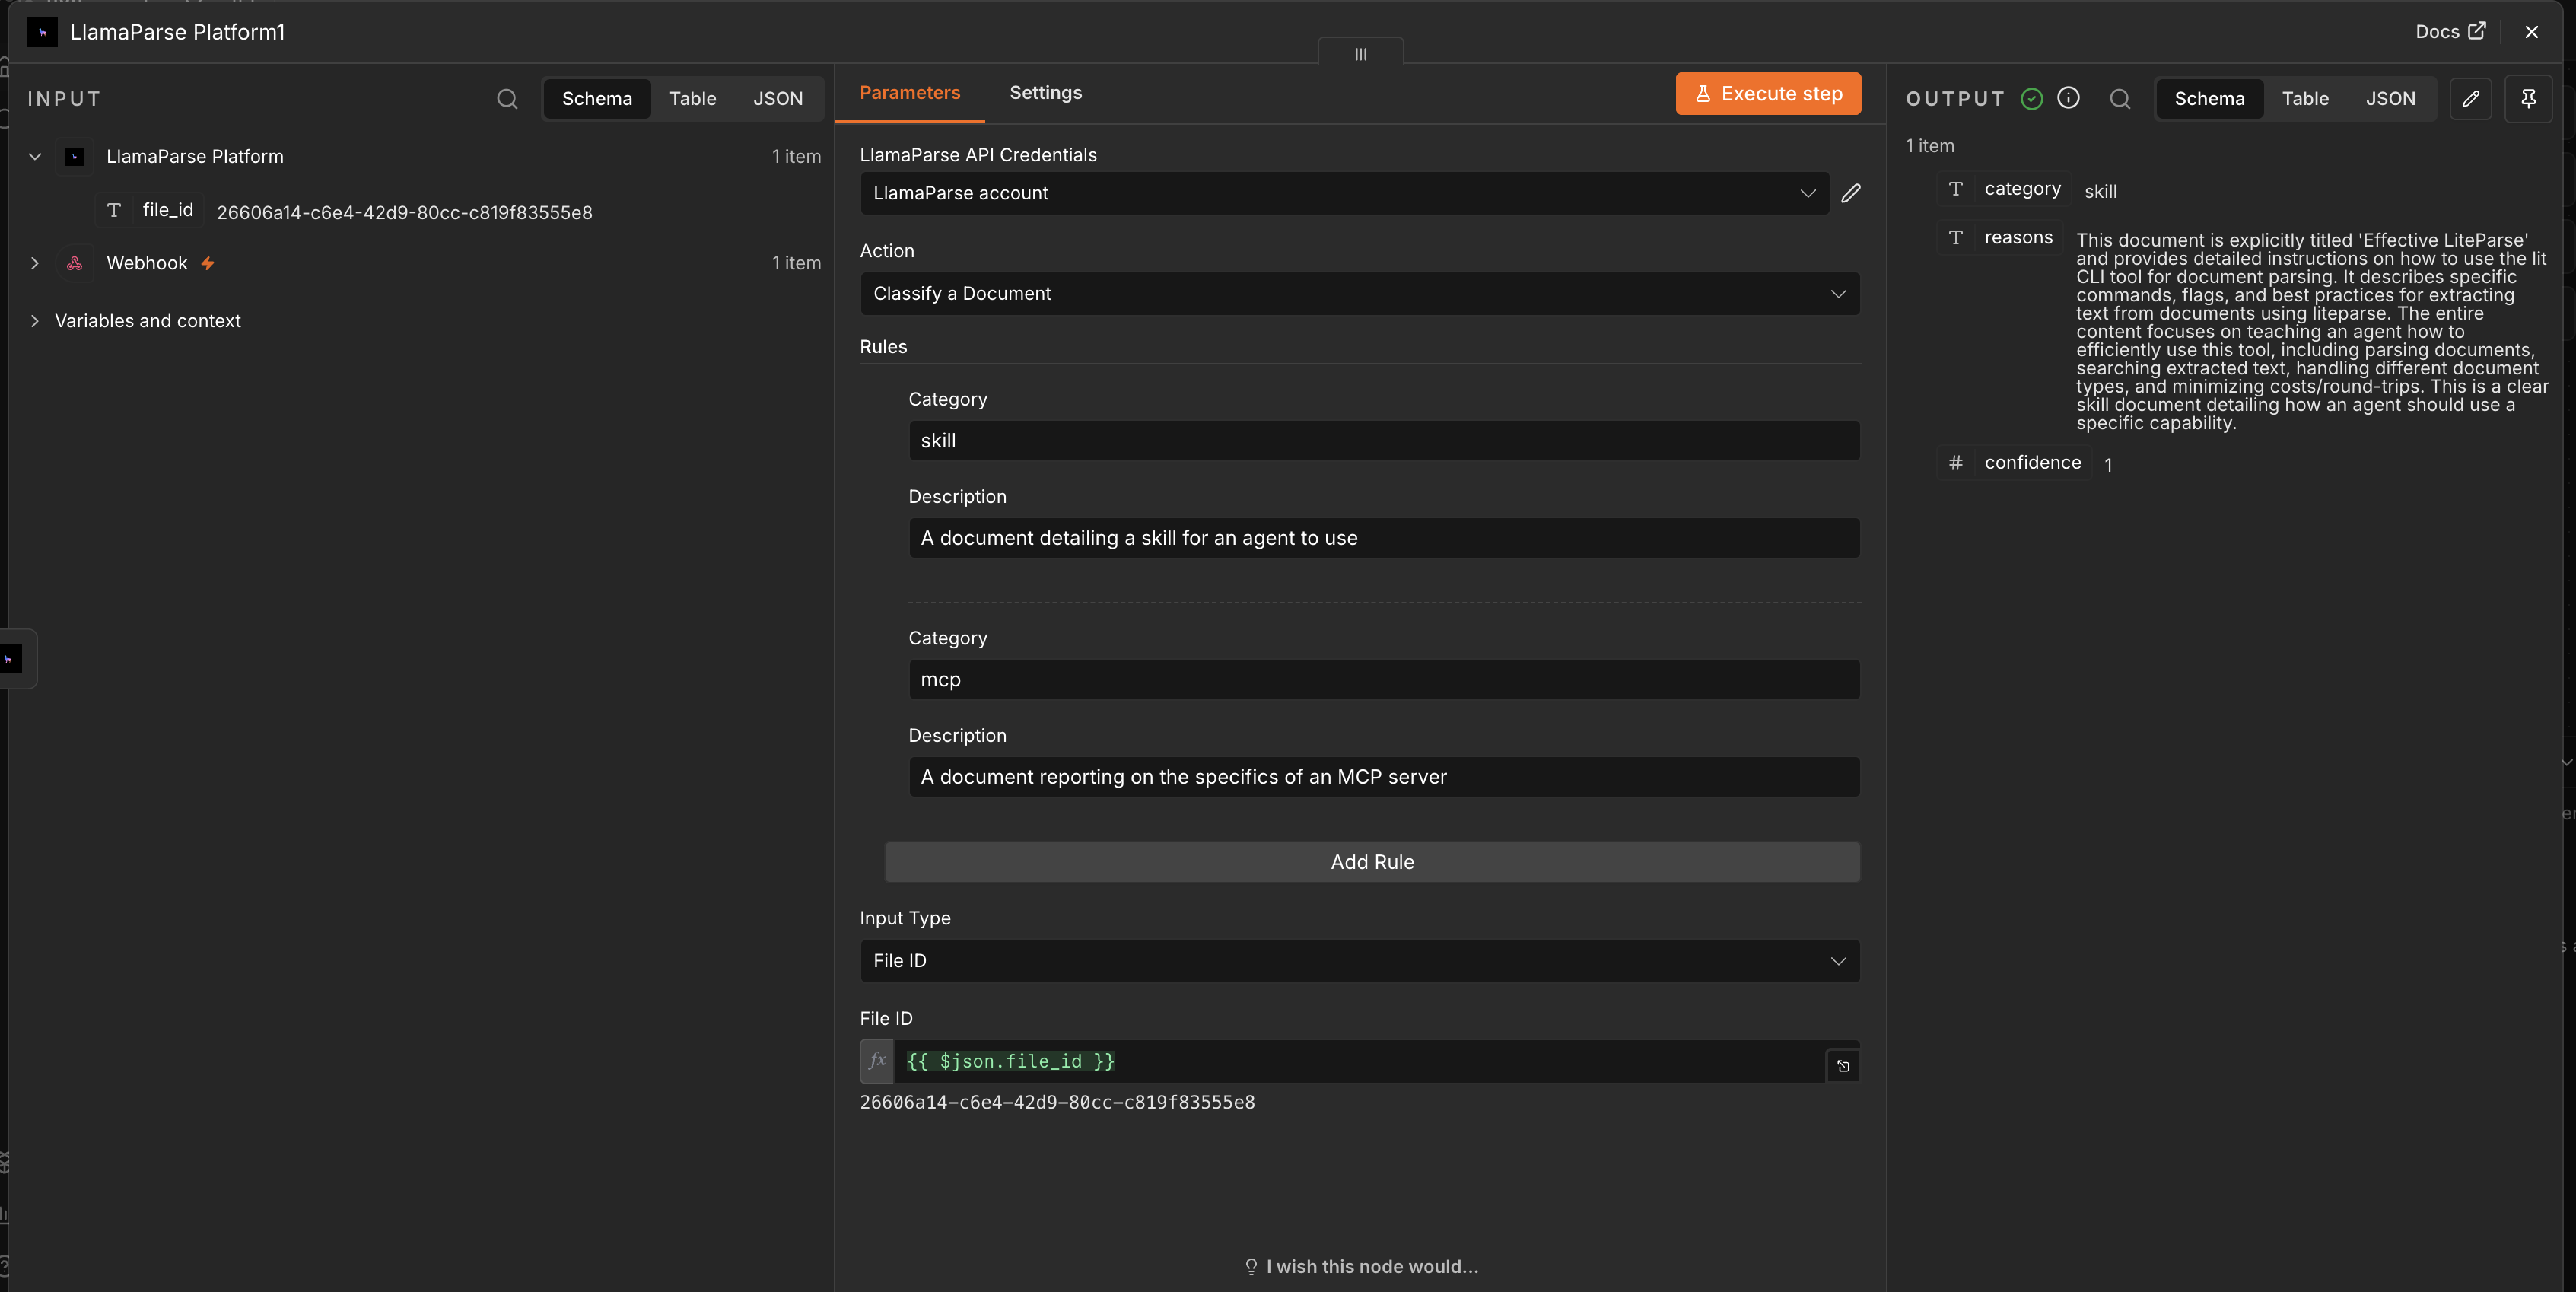This screenshot has height=1292, width=2576.
Task: Collapse the LlamaParse Platform input node
Action: (35, 157)
